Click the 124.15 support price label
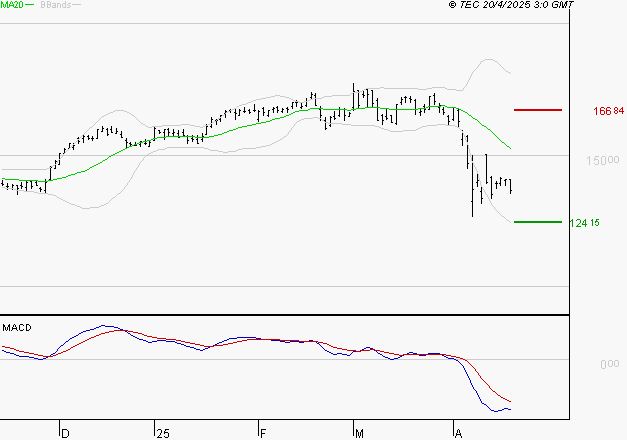This screenshot has height=440, width=627. pos(584,223)
